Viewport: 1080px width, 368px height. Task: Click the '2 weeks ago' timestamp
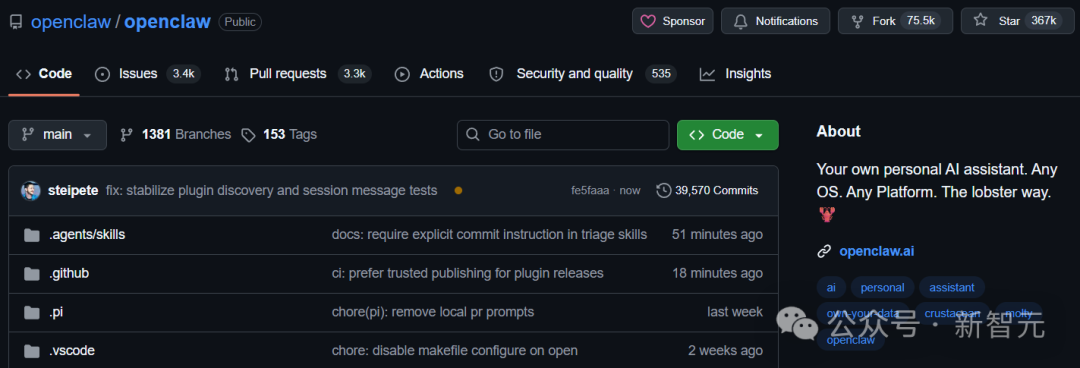(x=725, y=351)
